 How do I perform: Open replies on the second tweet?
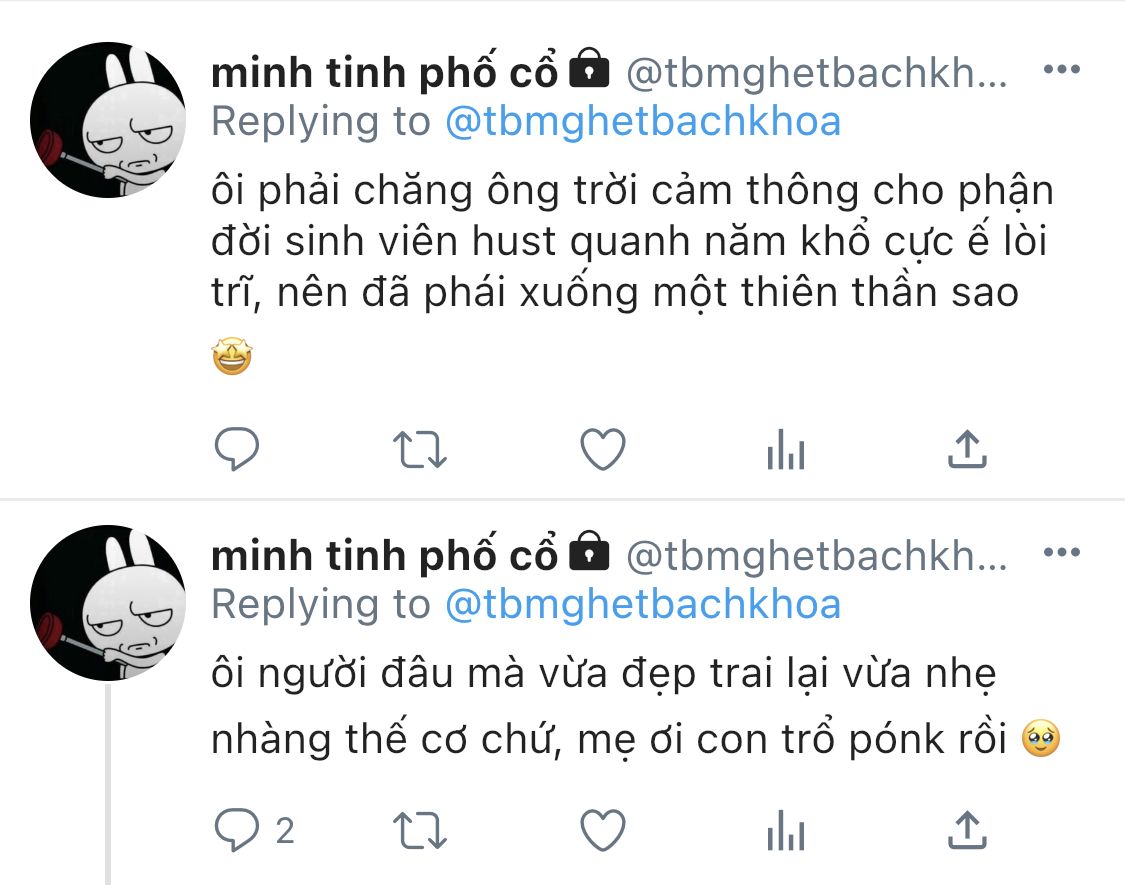[x=254, y=830]
